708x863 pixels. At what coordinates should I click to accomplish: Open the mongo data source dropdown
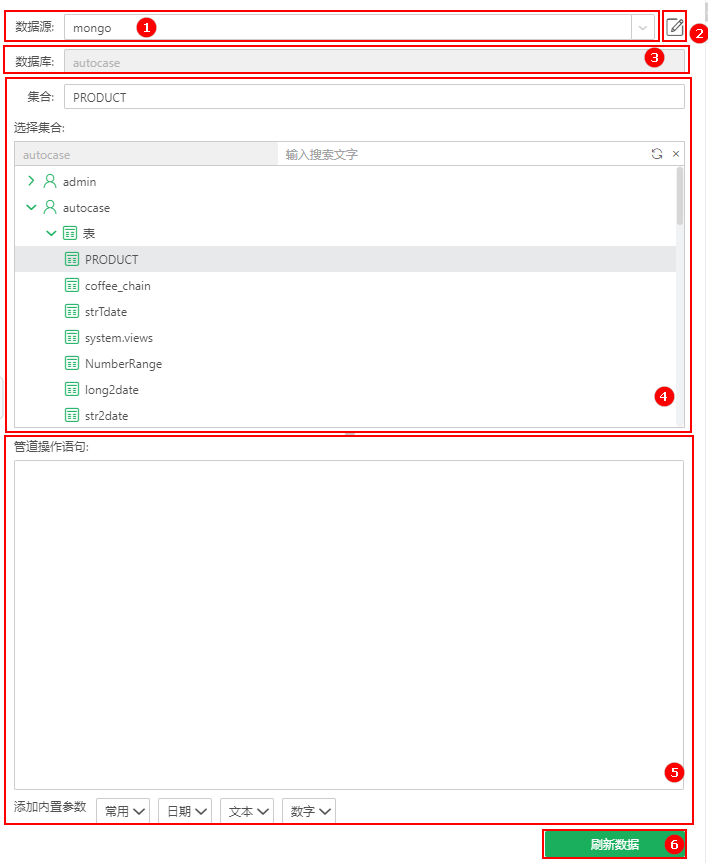tap(642, 28)
